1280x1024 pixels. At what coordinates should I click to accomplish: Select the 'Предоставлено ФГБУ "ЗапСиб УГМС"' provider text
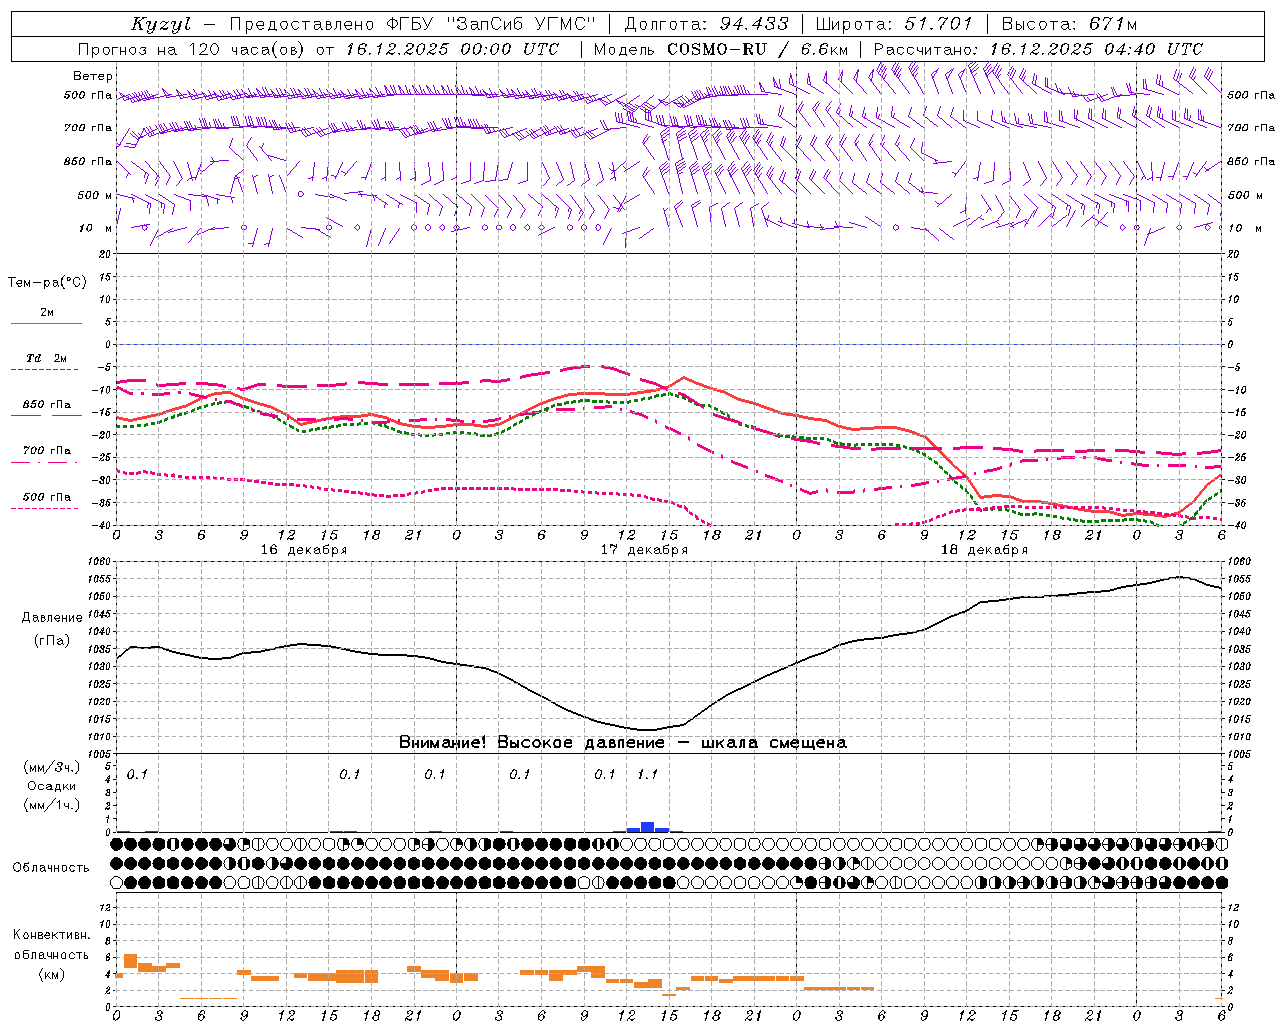pyautogui.click(x=413, y=24)
